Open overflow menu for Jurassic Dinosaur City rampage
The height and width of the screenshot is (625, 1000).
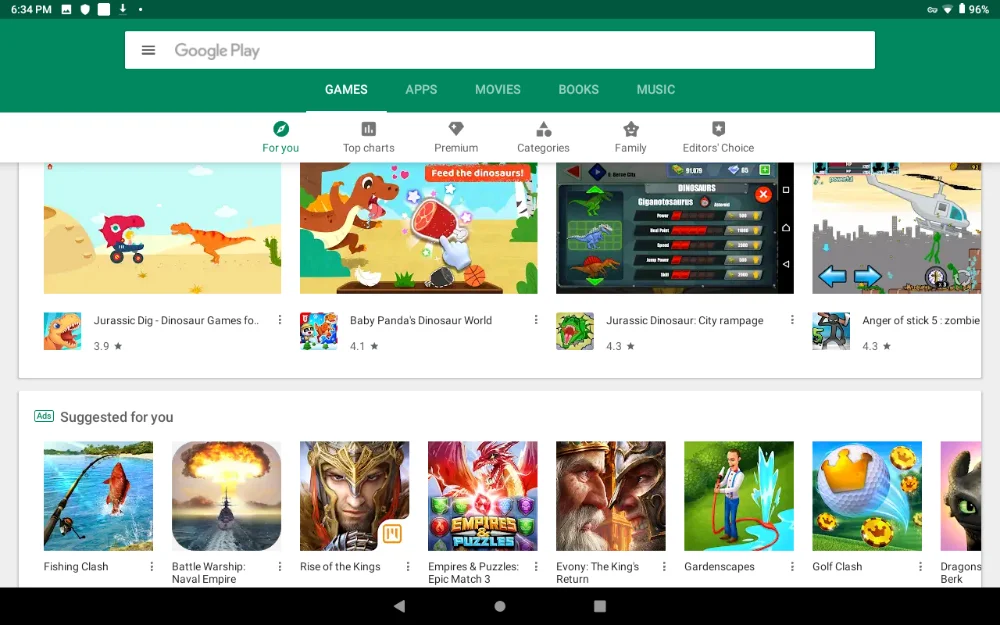pos(792,320)
